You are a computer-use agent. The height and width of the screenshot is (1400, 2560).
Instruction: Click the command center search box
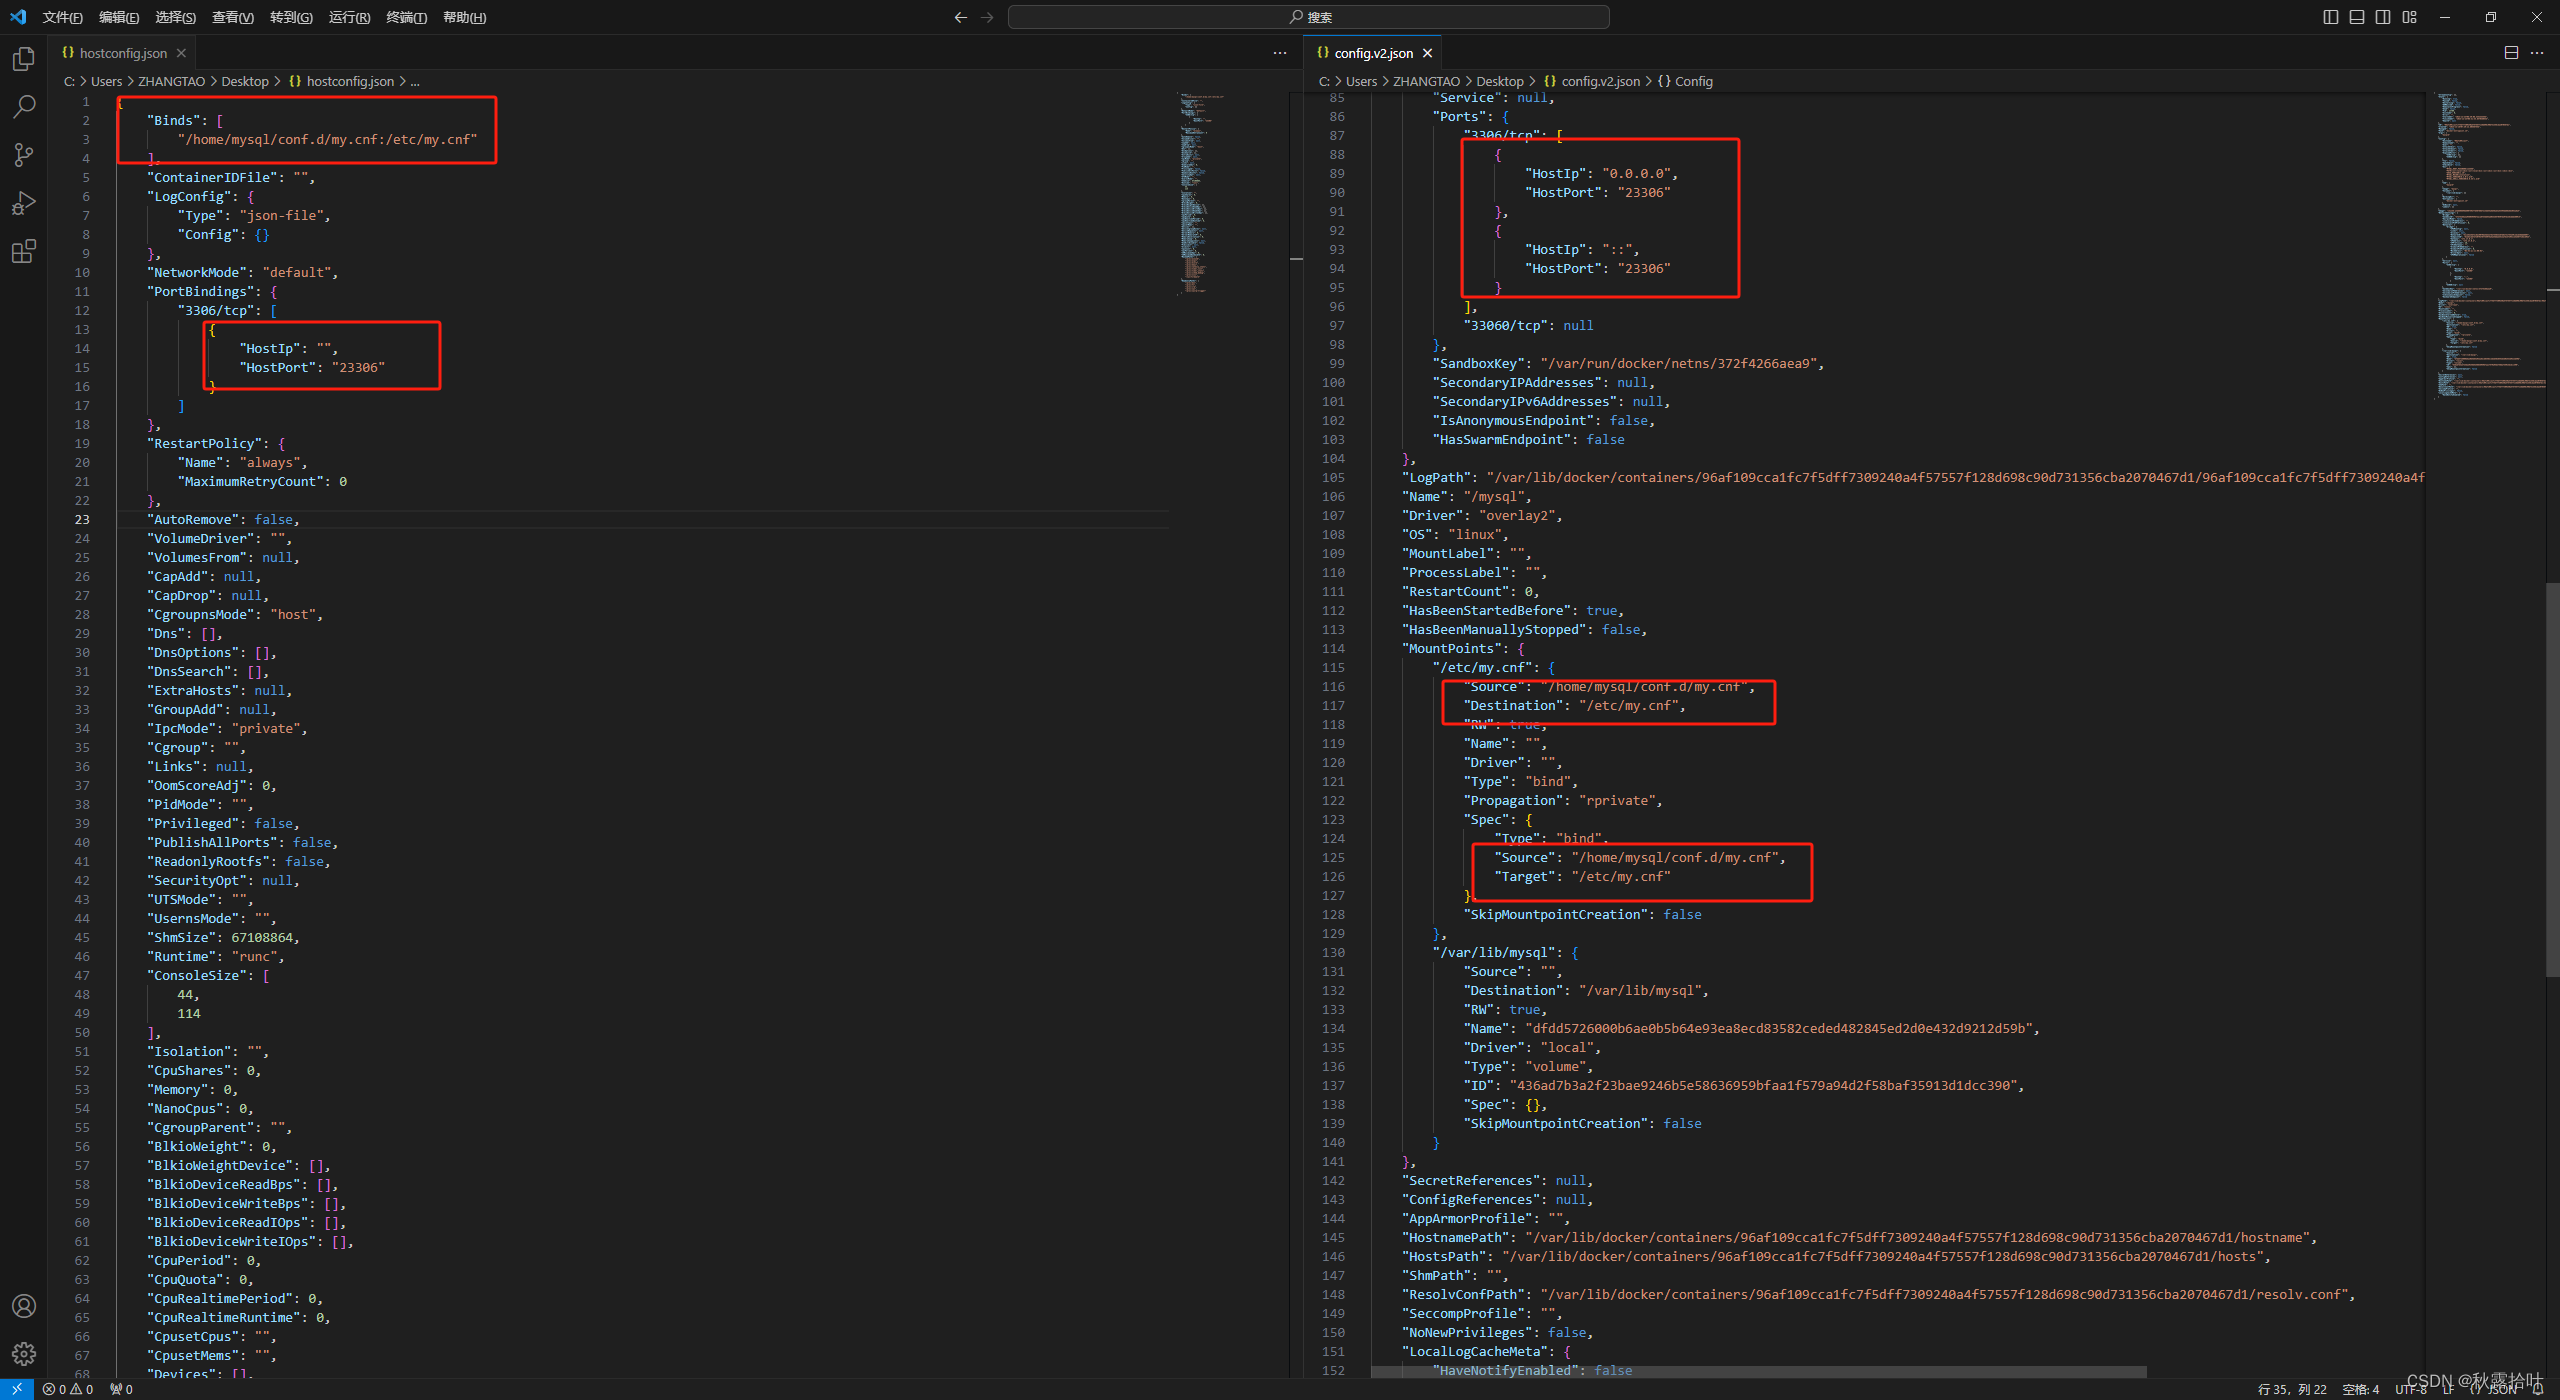point(1308,17)
